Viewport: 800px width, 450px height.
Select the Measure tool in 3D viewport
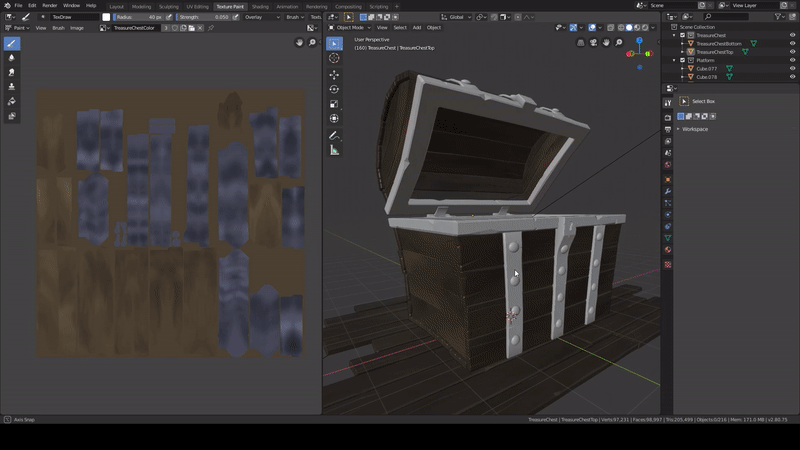(x=334, y=150)
